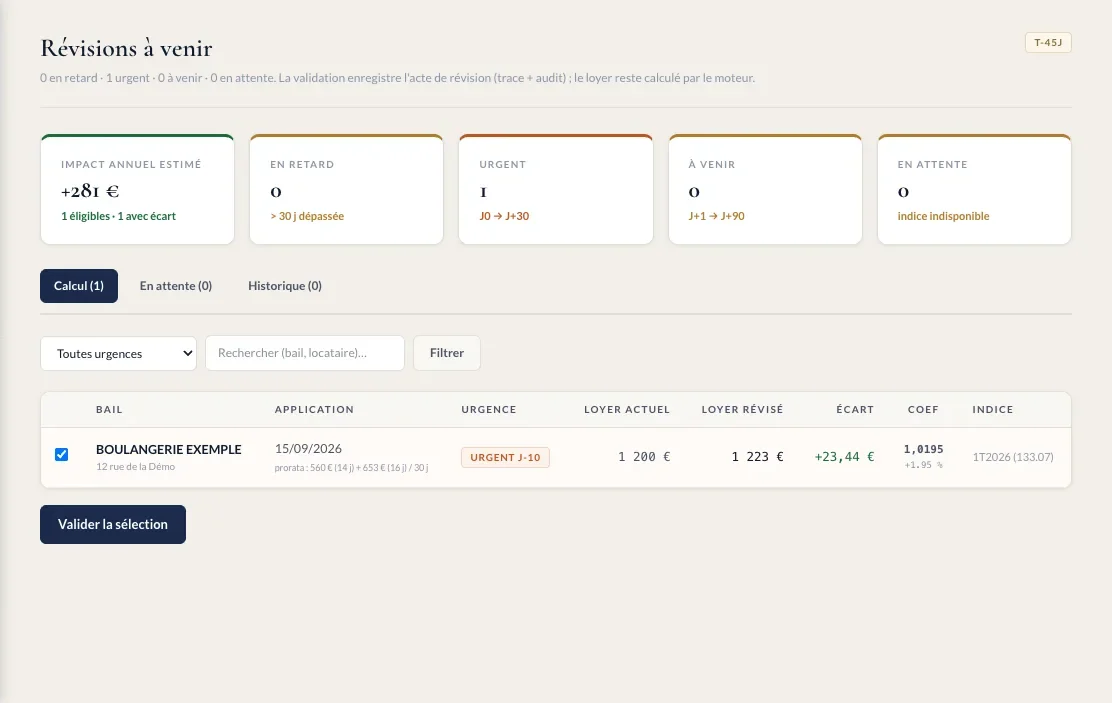This screenshot has height=703, width=1112.
Task: Click the 1 200 € current rent
Action: coord(644,457)
